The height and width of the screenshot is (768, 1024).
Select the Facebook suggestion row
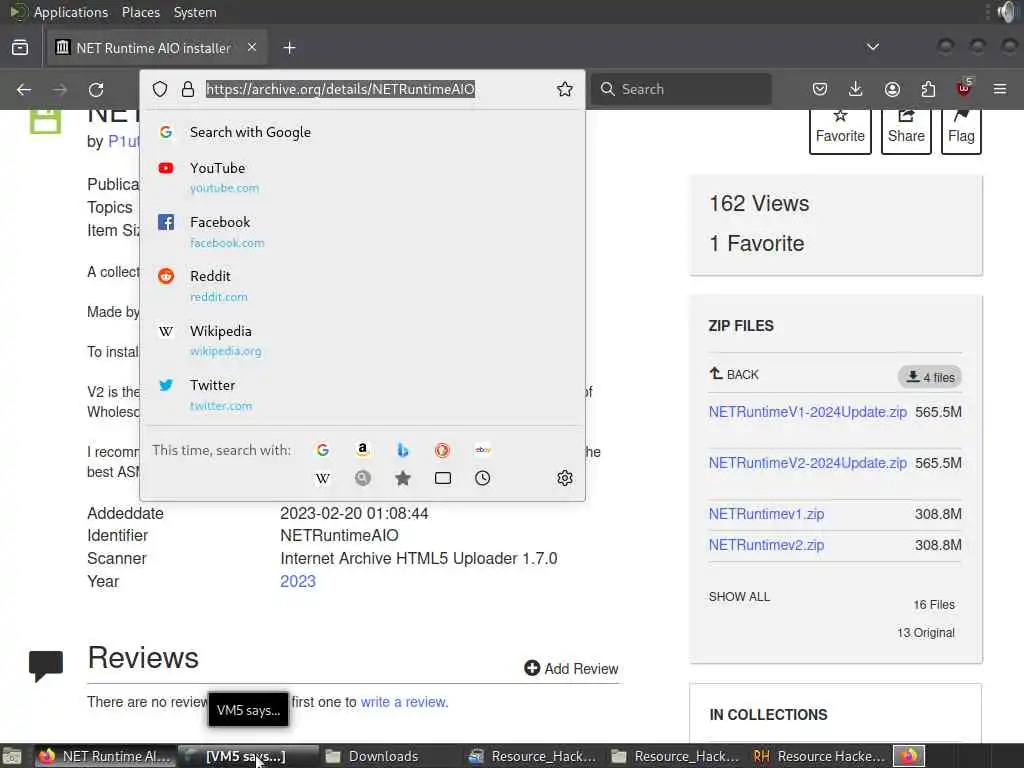362,232
